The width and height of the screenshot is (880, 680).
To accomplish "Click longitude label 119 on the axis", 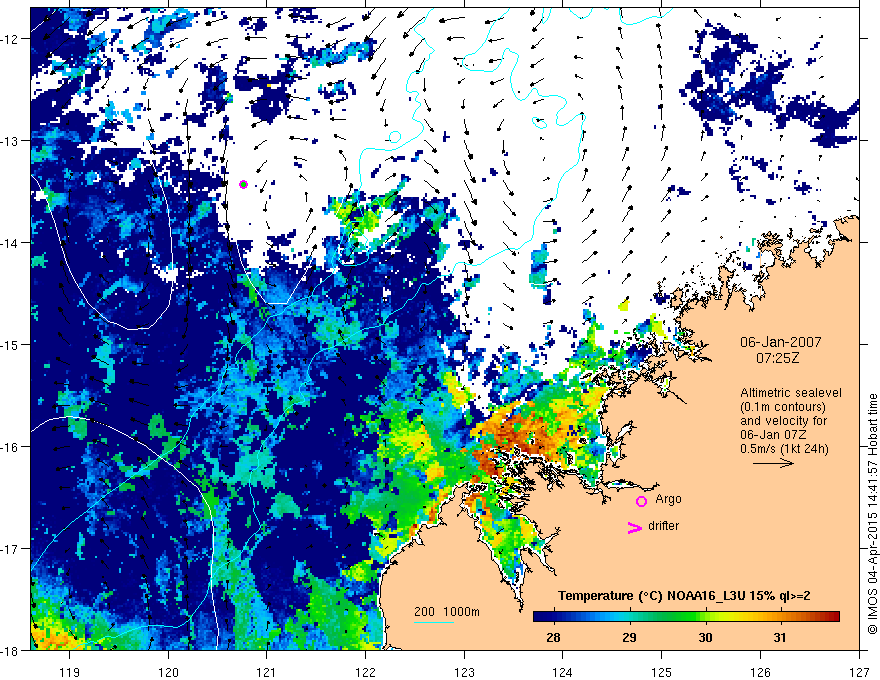I will click(x=70, y=672).
